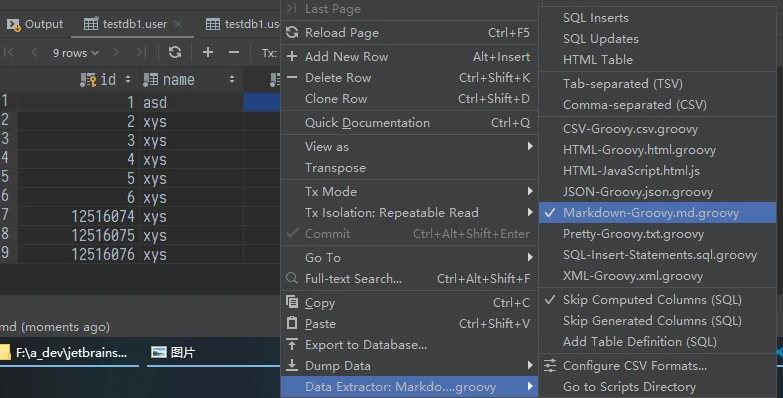Open Configure CSV Formats dialog
The width and height of the screenshot is (783, 398).
coord(657,366)
